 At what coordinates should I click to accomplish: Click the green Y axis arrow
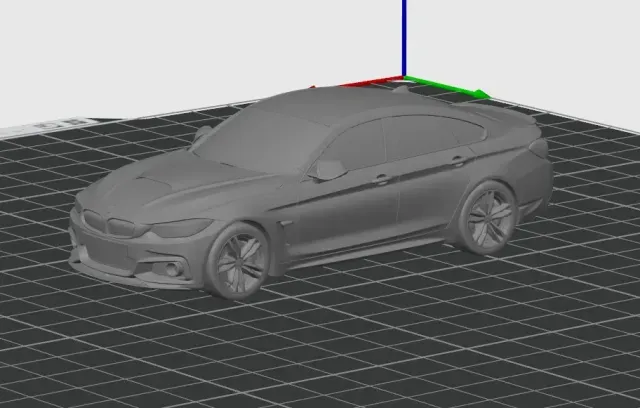pyautogui.click(x=448, y=87)
